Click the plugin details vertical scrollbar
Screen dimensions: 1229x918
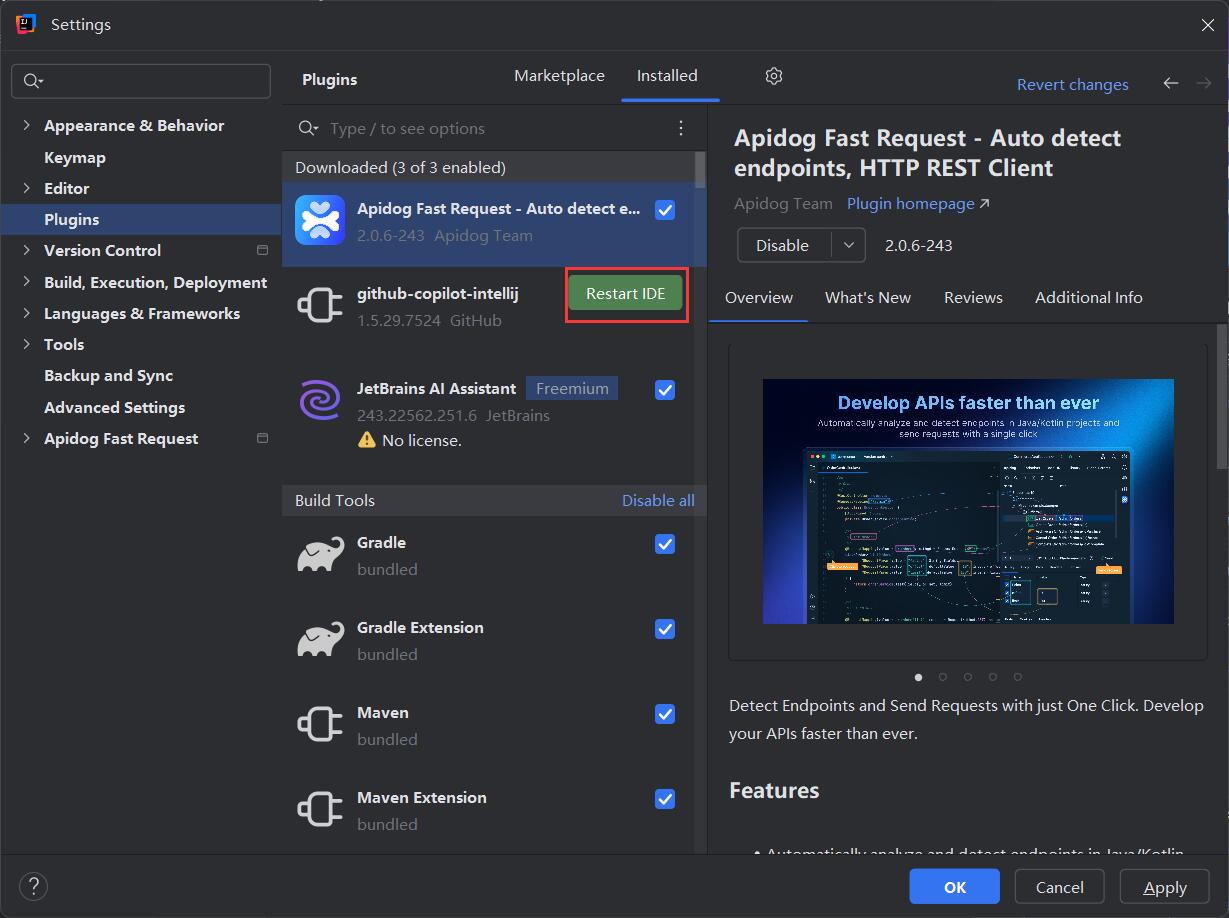click(x=1222, y=396)
